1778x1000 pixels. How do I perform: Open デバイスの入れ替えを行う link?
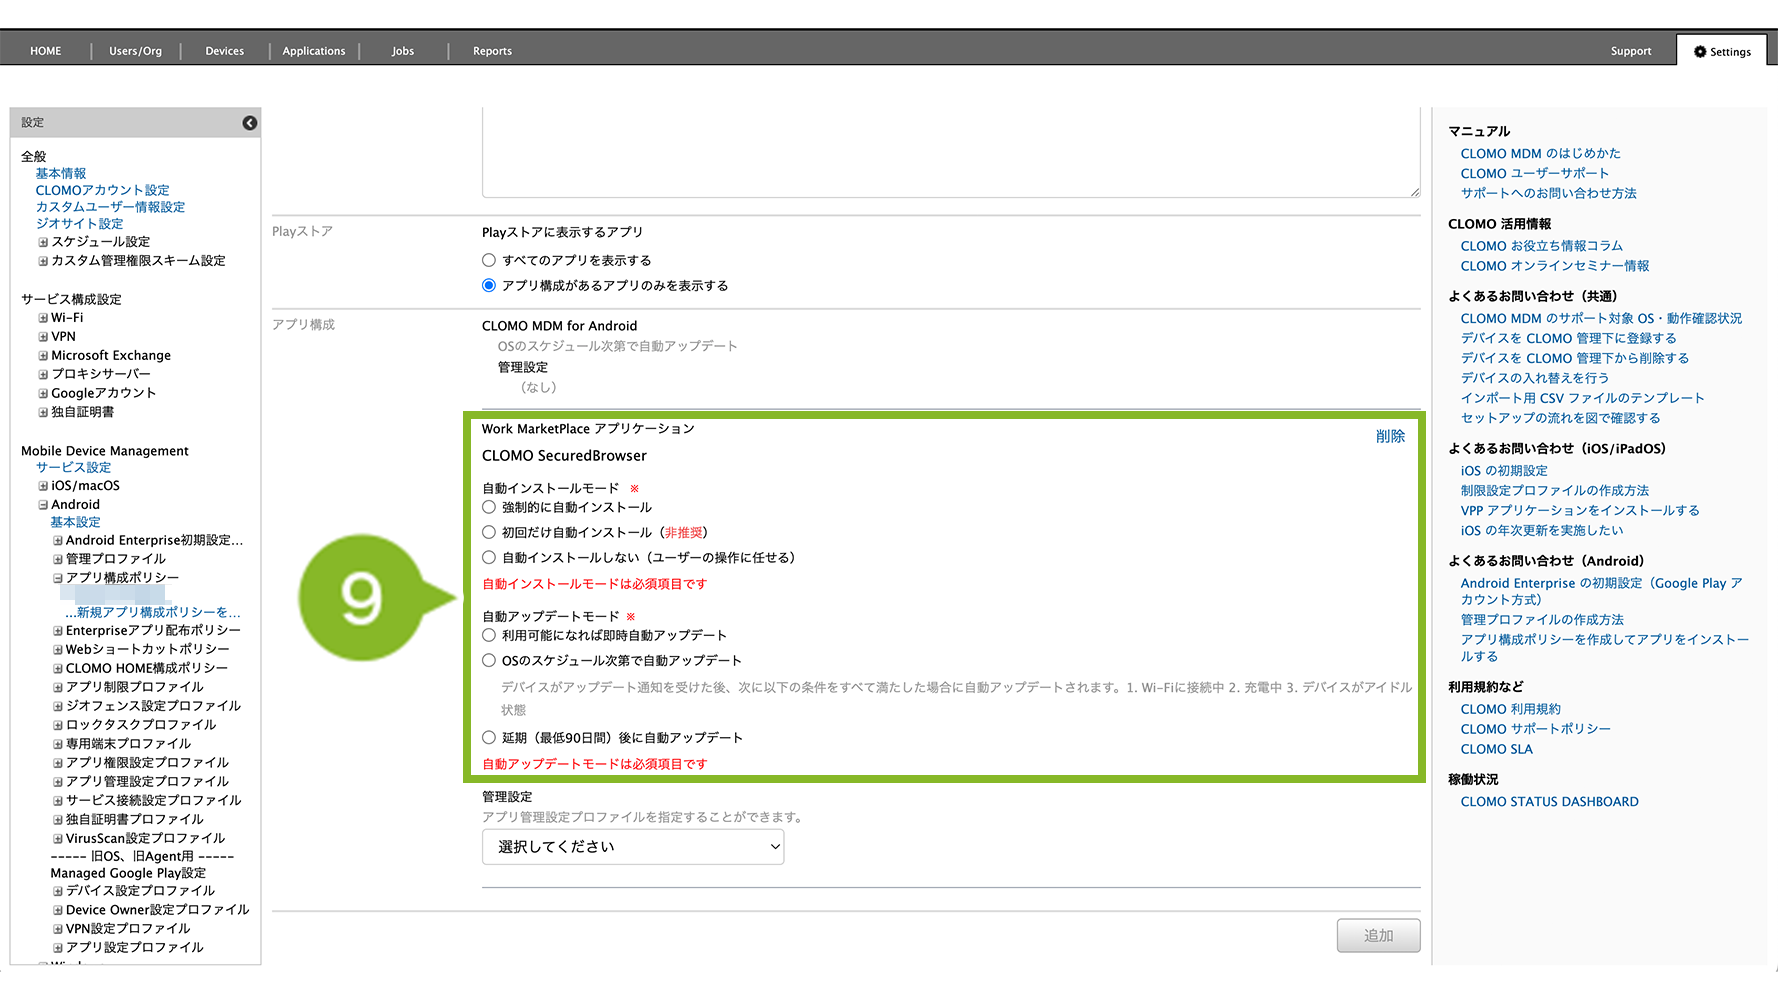(1535, 378)
